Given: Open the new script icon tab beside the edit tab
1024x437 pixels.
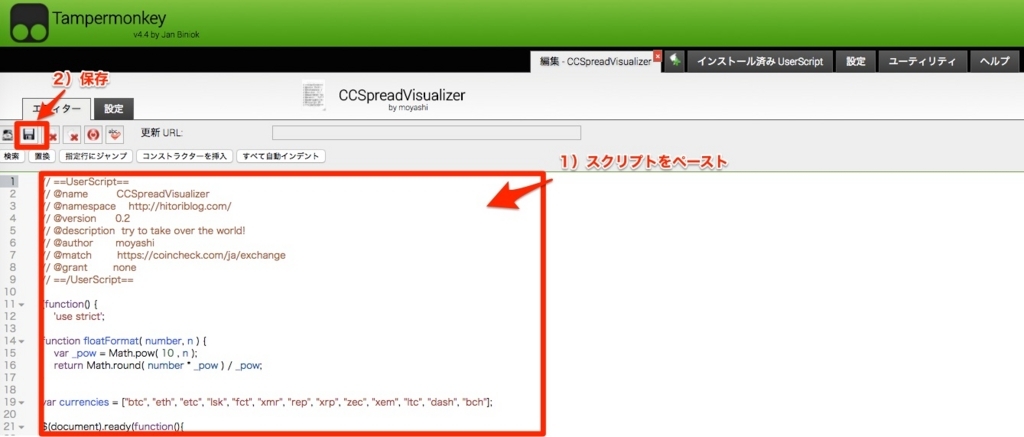Looking at the screenshot, I should (x=675, y=61).
